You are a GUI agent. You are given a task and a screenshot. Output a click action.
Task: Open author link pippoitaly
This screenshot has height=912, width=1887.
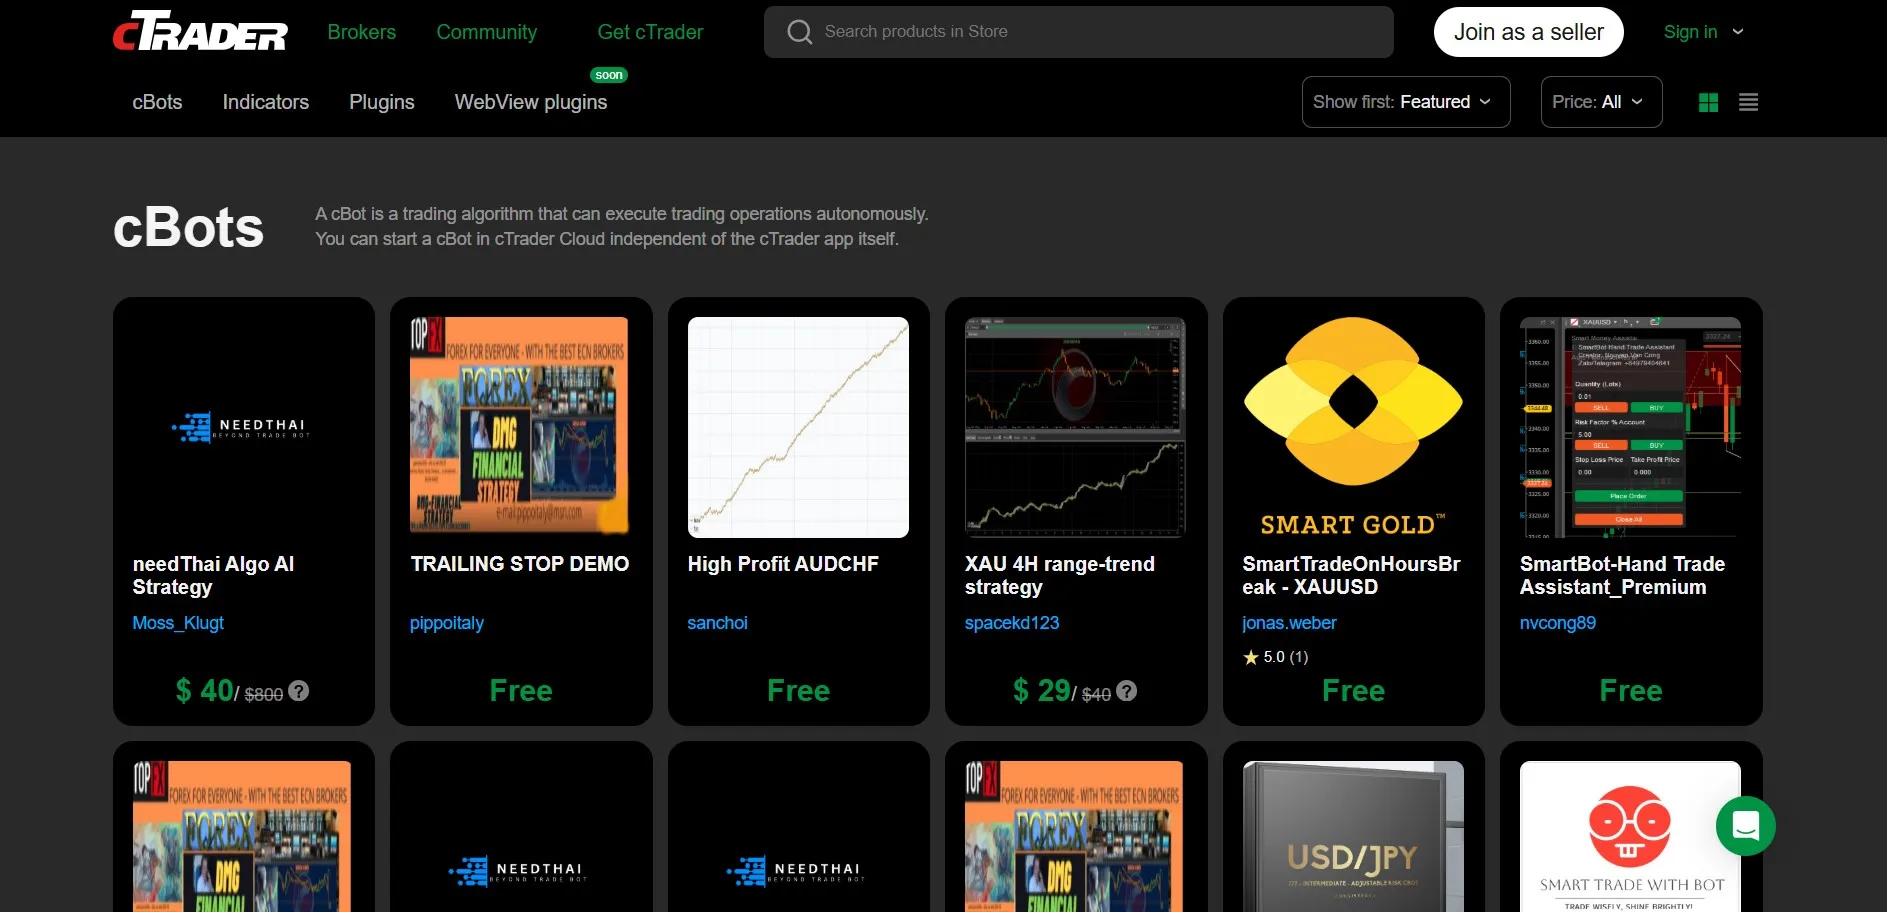click(x=446, y=623)
